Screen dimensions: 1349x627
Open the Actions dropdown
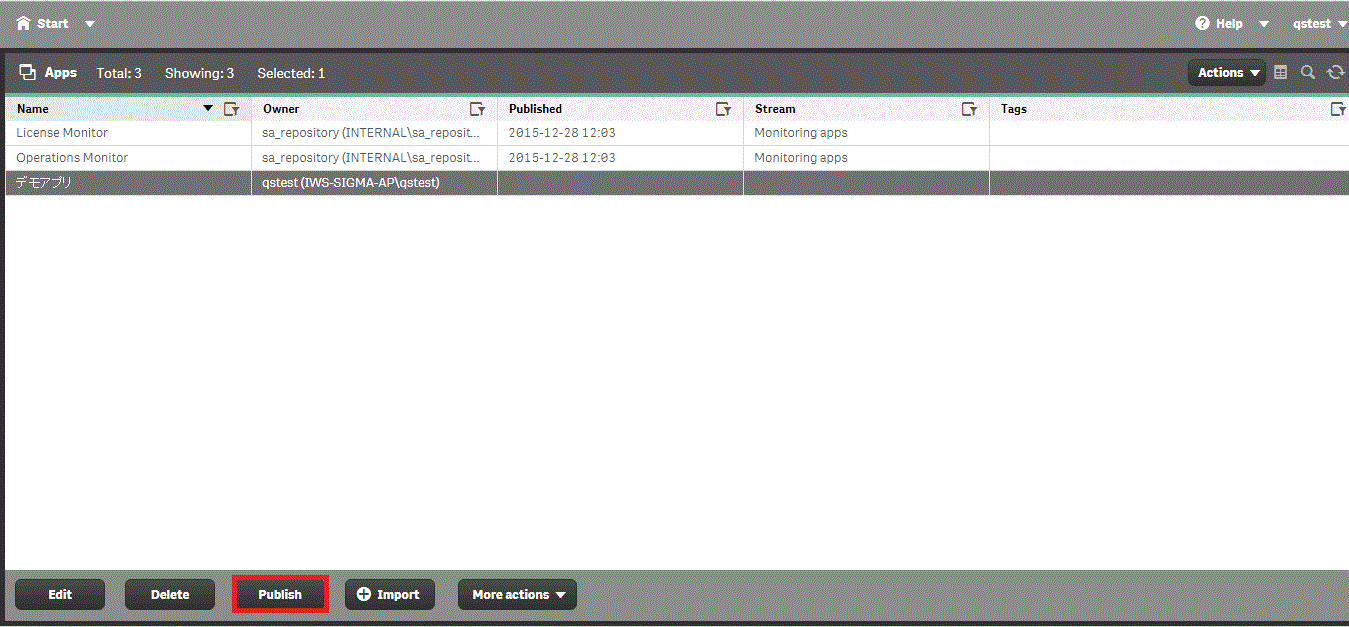click(1226, 72)
